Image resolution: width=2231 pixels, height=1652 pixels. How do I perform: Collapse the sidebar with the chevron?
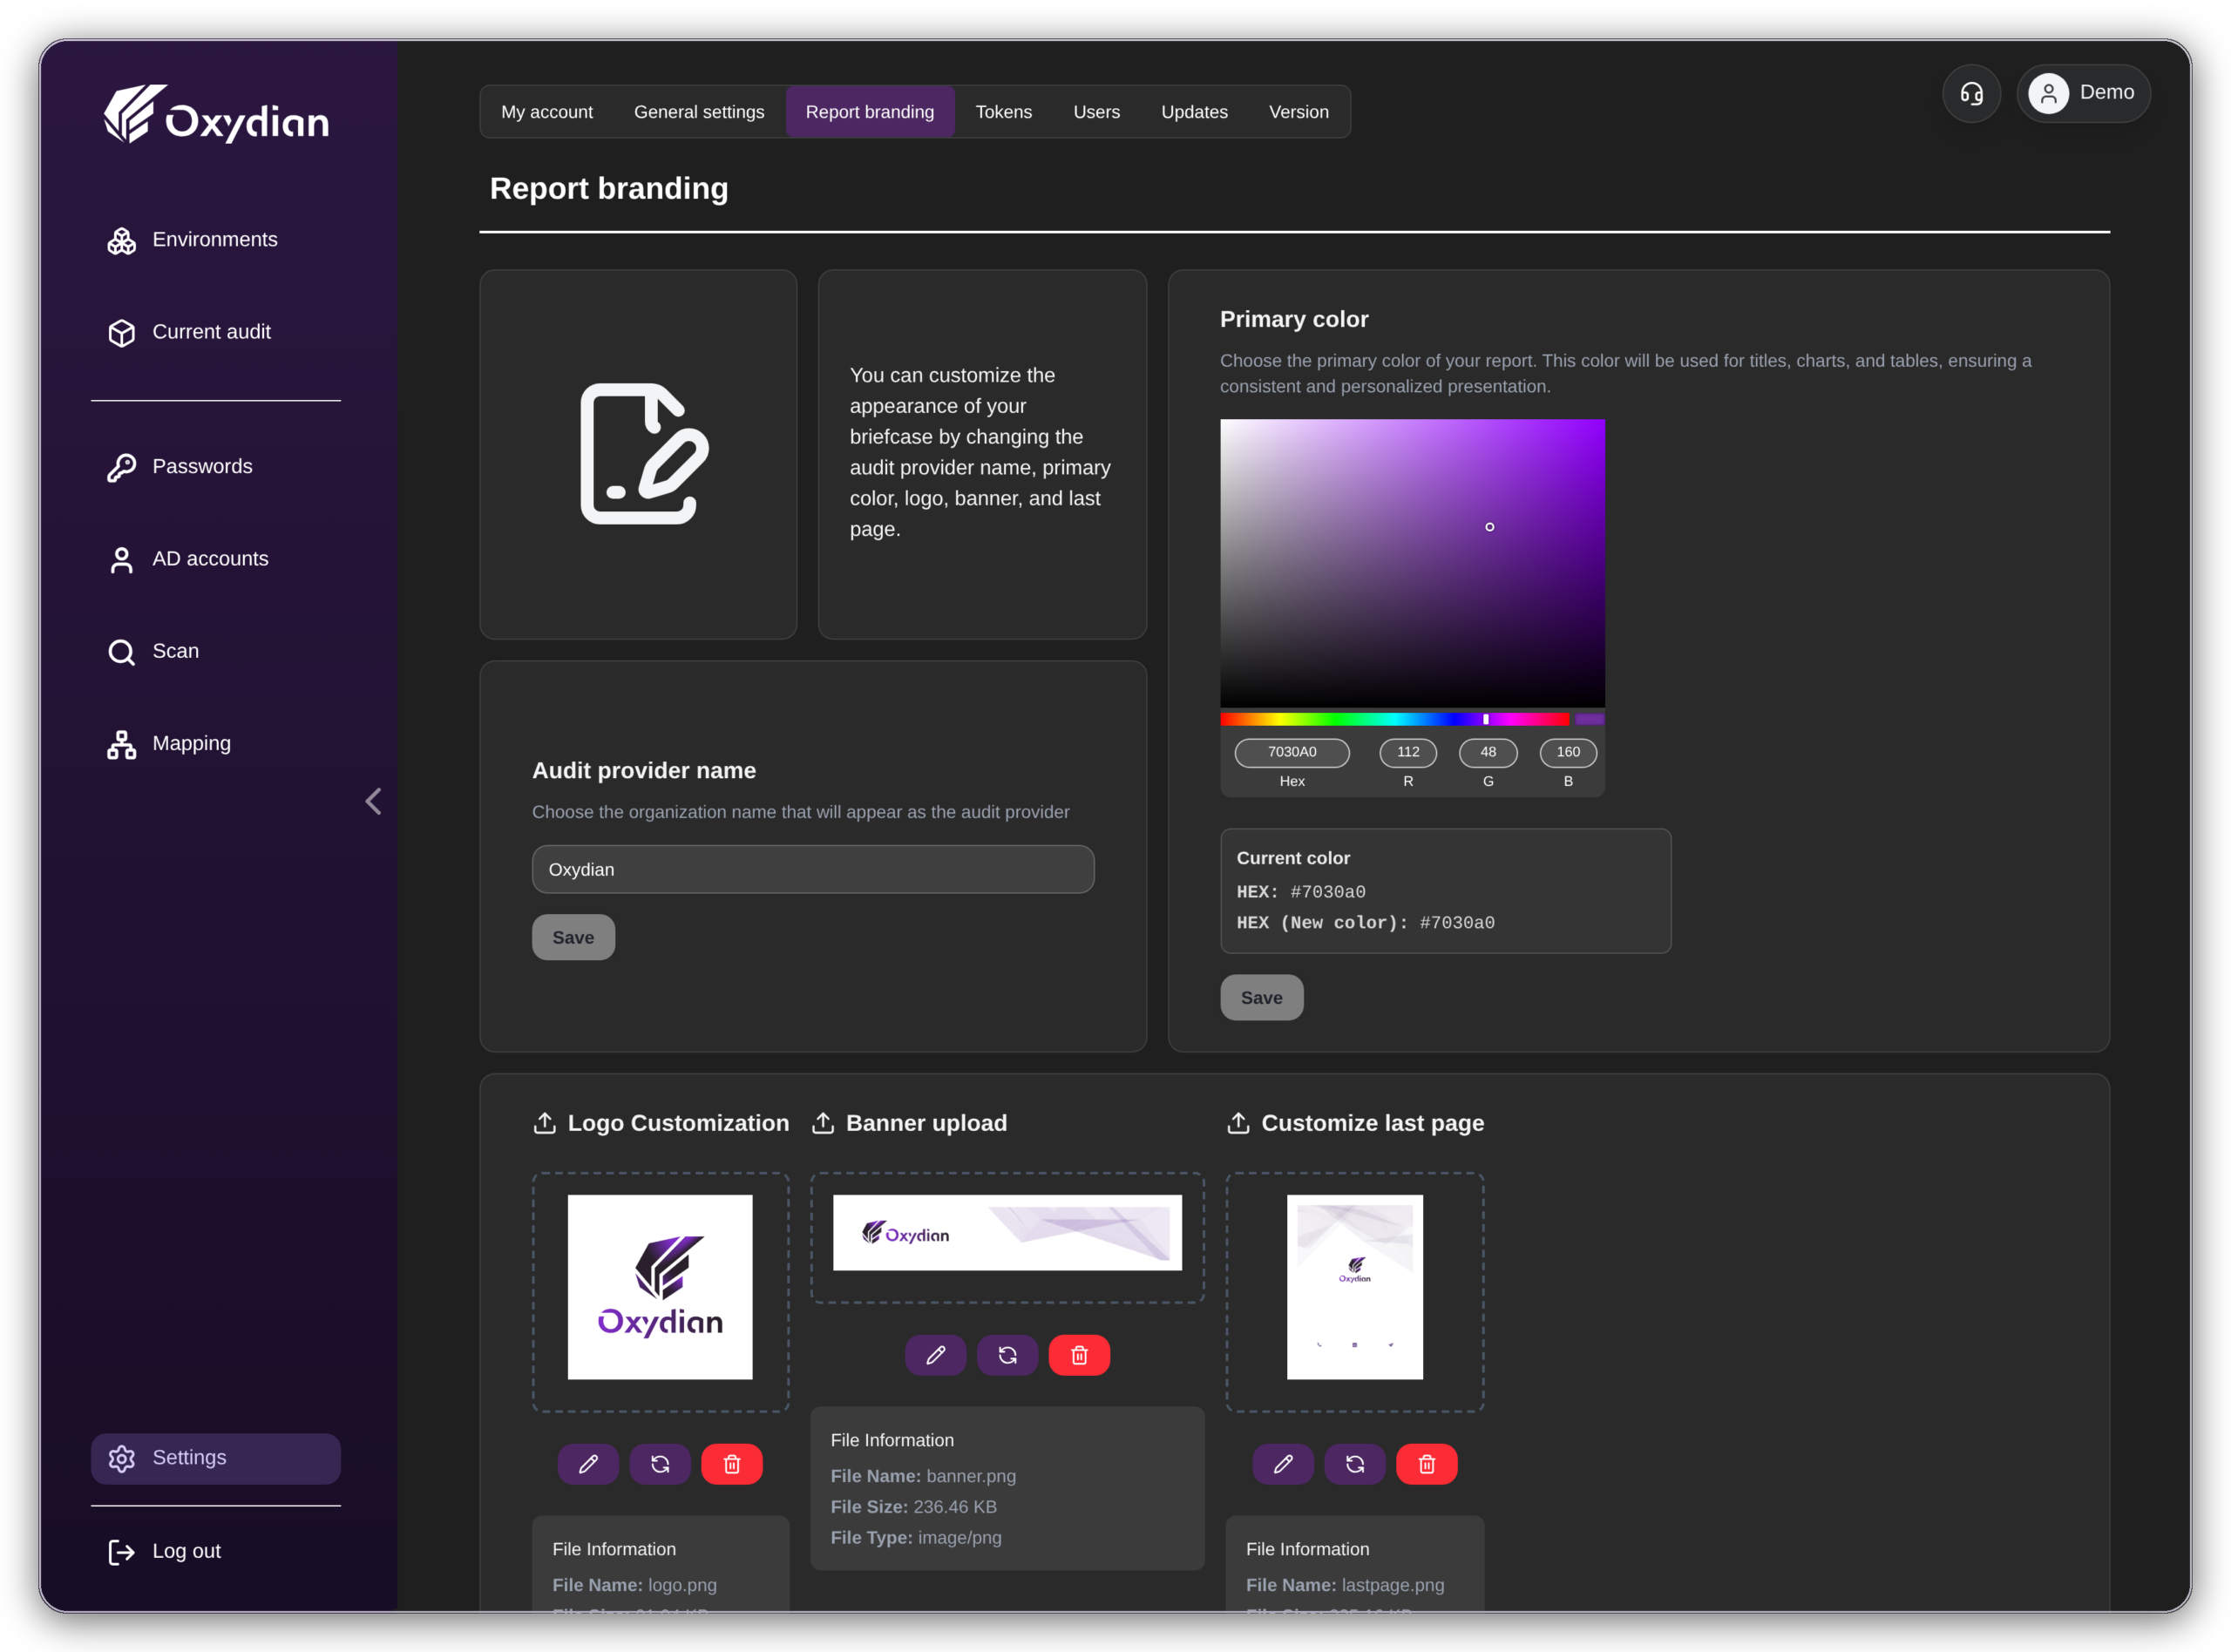click(x=373, y=801)
